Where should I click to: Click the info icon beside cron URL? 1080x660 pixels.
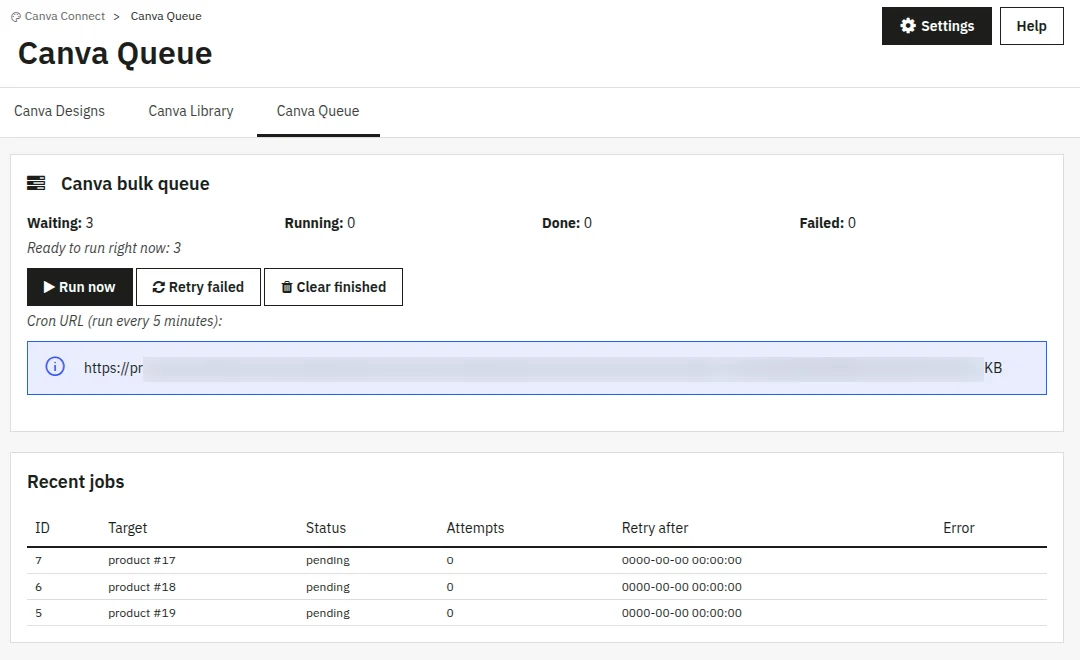click(55, 367)
